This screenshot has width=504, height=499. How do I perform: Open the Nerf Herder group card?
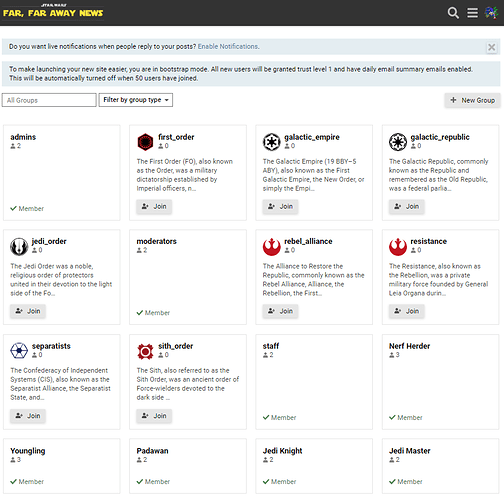pos(440,382)
